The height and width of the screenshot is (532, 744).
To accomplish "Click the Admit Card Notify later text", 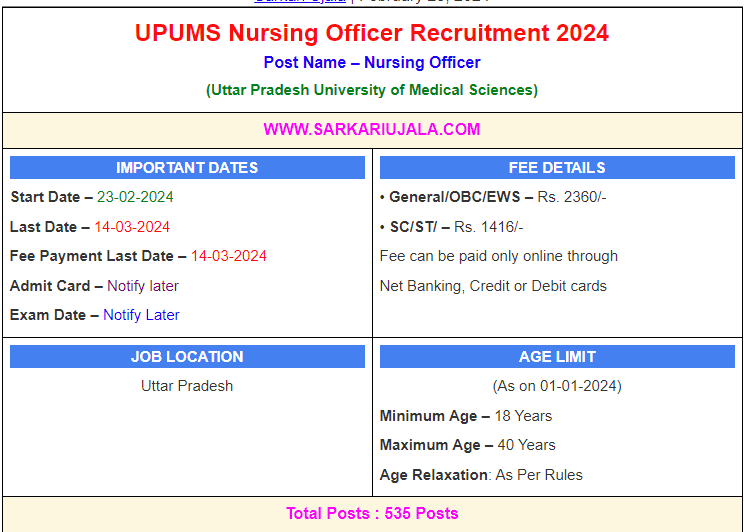I will pyautogui.click(x=143, y=286).
